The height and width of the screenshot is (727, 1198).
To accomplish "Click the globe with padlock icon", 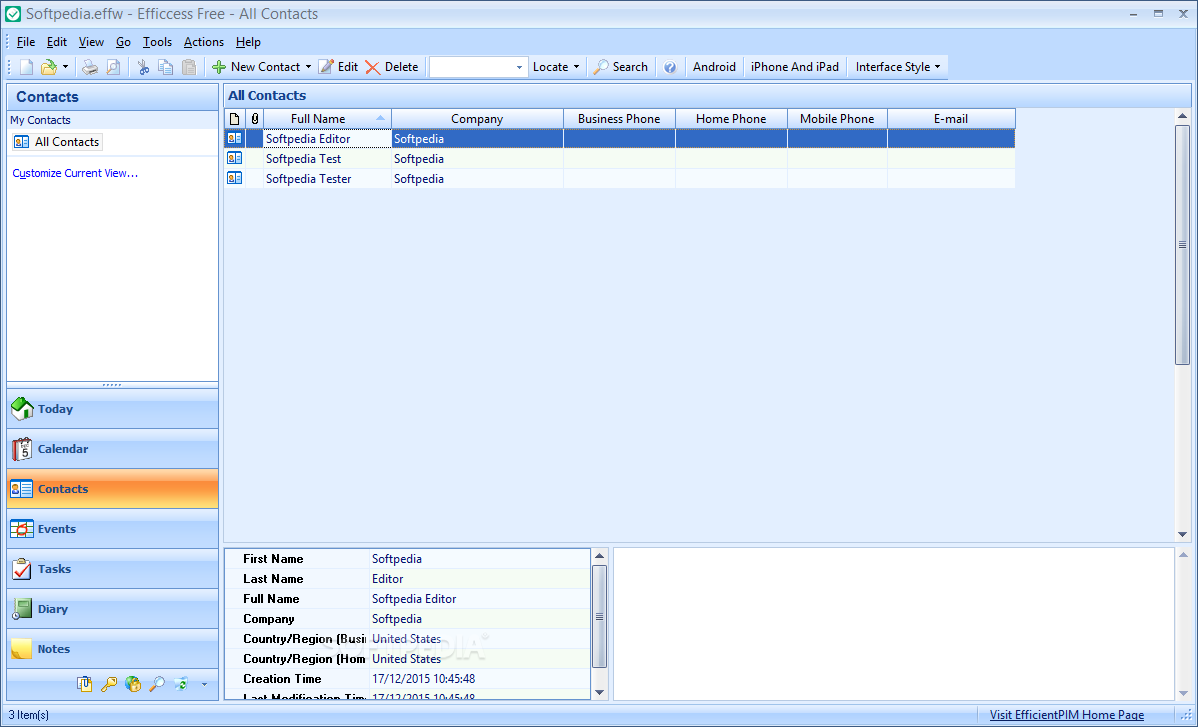I will [133, 684].
